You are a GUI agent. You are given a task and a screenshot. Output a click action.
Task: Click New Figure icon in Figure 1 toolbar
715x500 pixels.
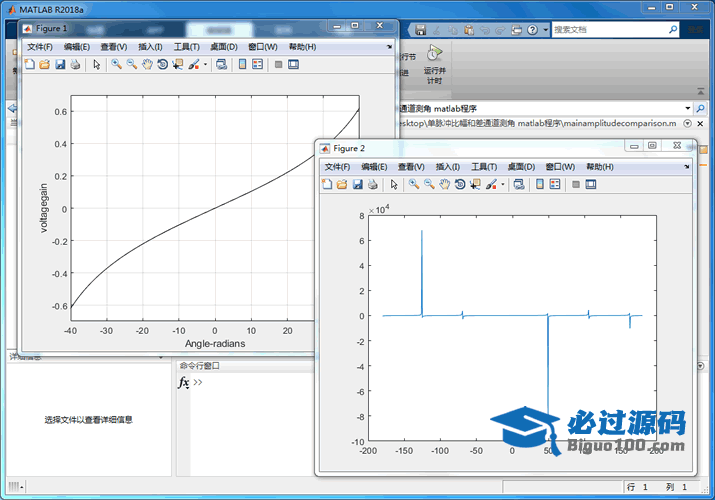point(30,64)
